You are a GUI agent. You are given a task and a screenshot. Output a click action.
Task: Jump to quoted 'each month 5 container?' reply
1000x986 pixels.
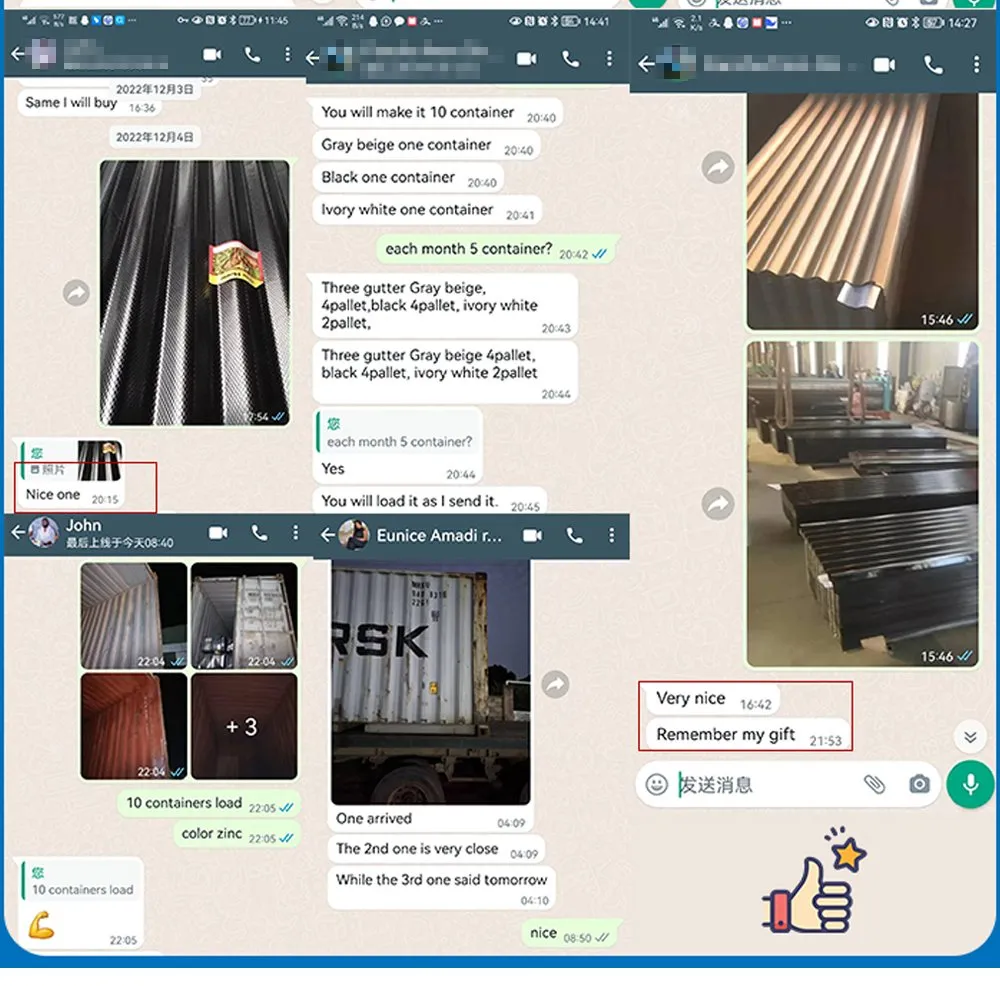pyautogui.click(x=398, y=433)
